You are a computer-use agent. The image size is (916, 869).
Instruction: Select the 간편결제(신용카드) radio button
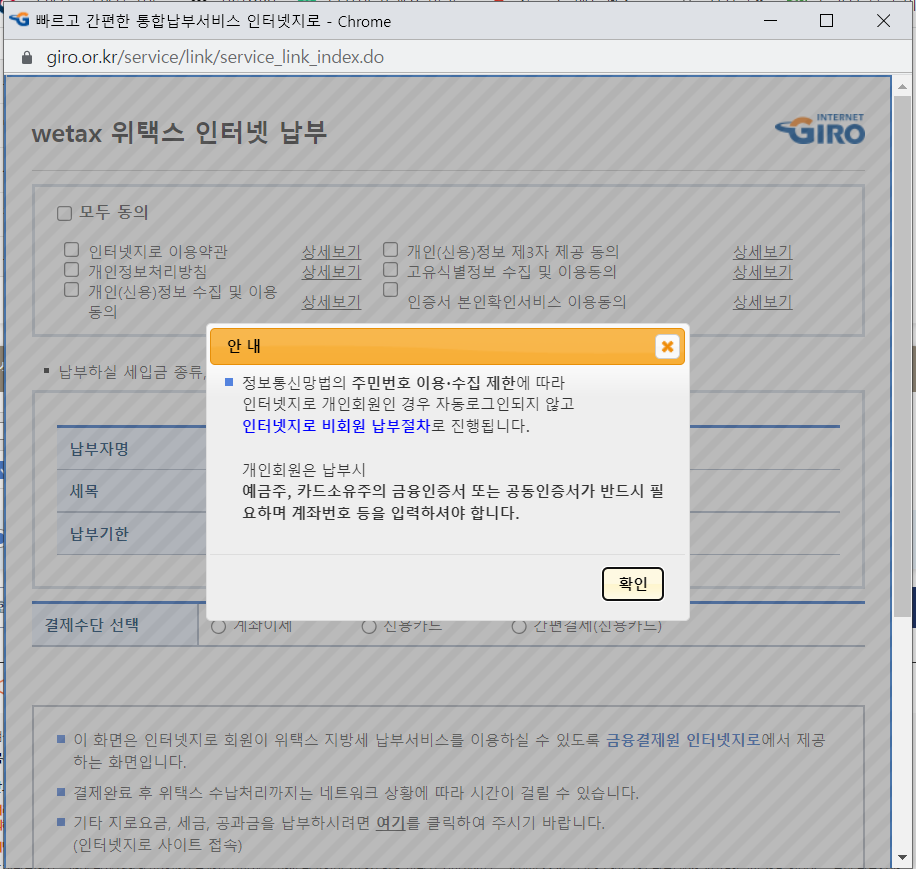[519, 627]
